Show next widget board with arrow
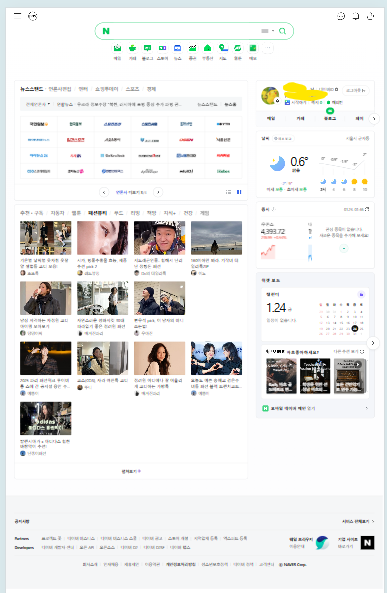Screen dimensions: 387x593 (x=373, y=343)
